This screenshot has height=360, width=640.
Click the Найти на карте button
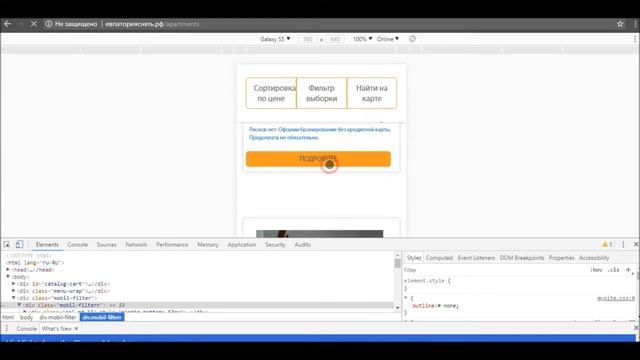371,93
